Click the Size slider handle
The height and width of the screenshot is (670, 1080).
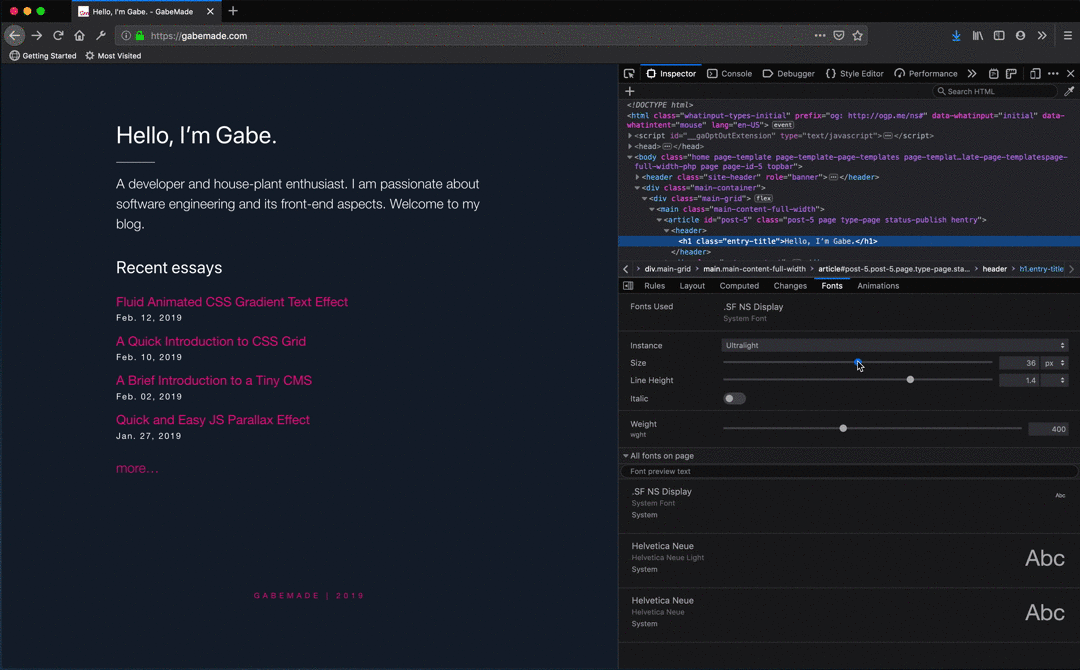858,362
